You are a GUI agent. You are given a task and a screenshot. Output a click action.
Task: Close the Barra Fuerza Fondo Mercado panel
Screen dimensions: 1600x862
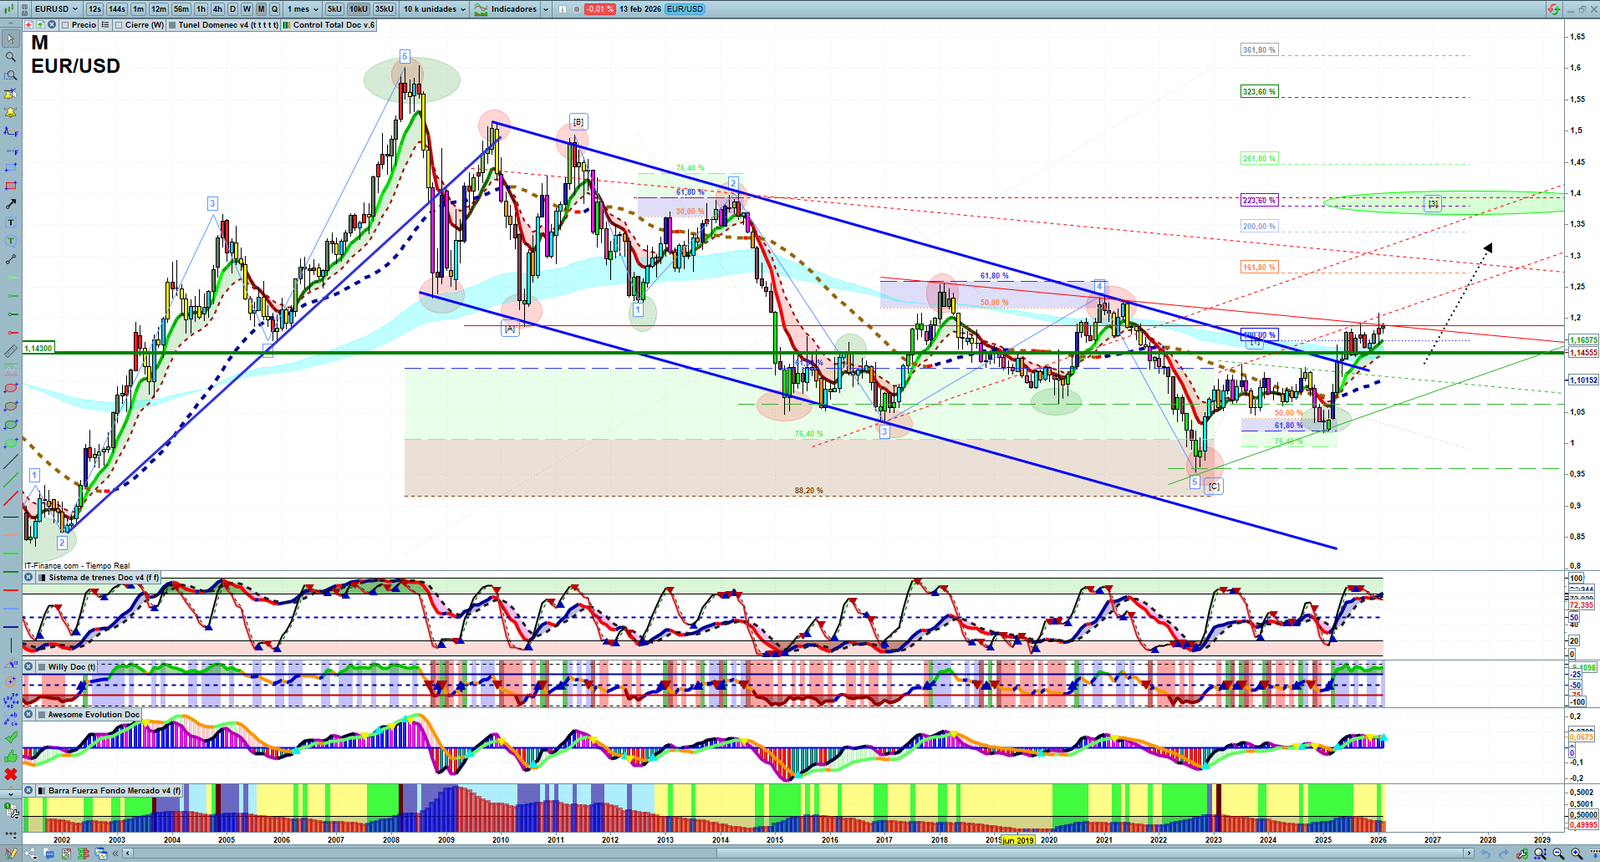pos(29,790)
